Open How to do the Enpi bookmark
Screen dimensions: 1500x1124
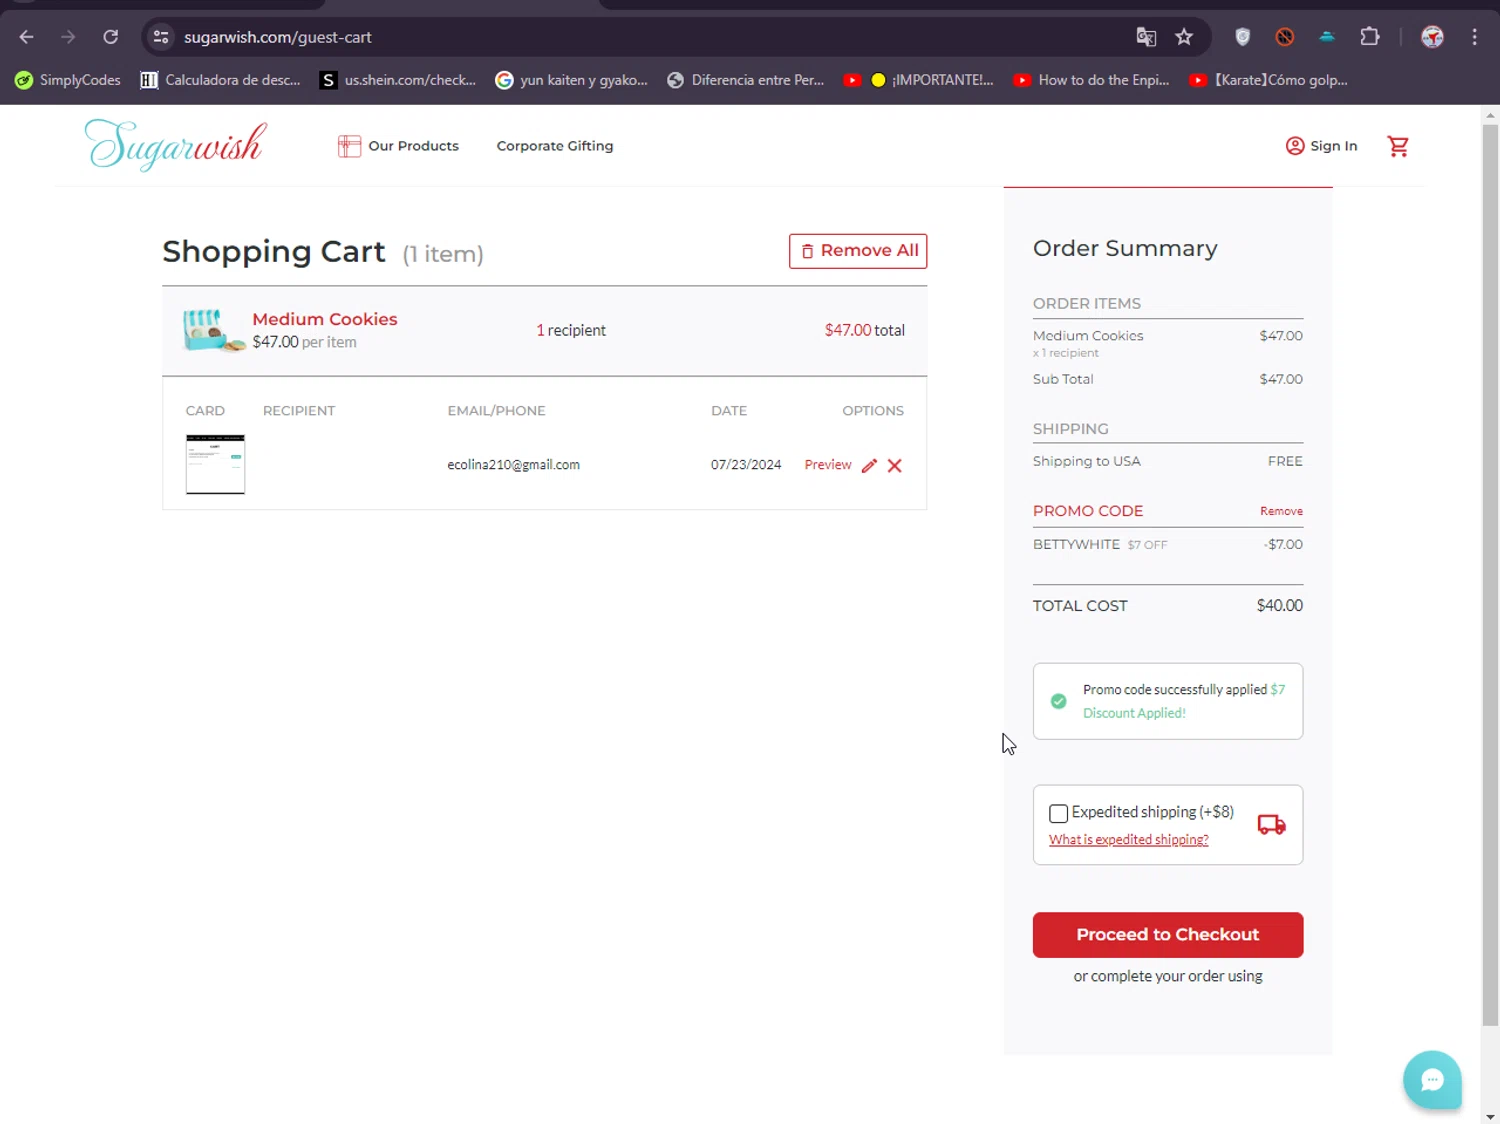(1091, 80)
